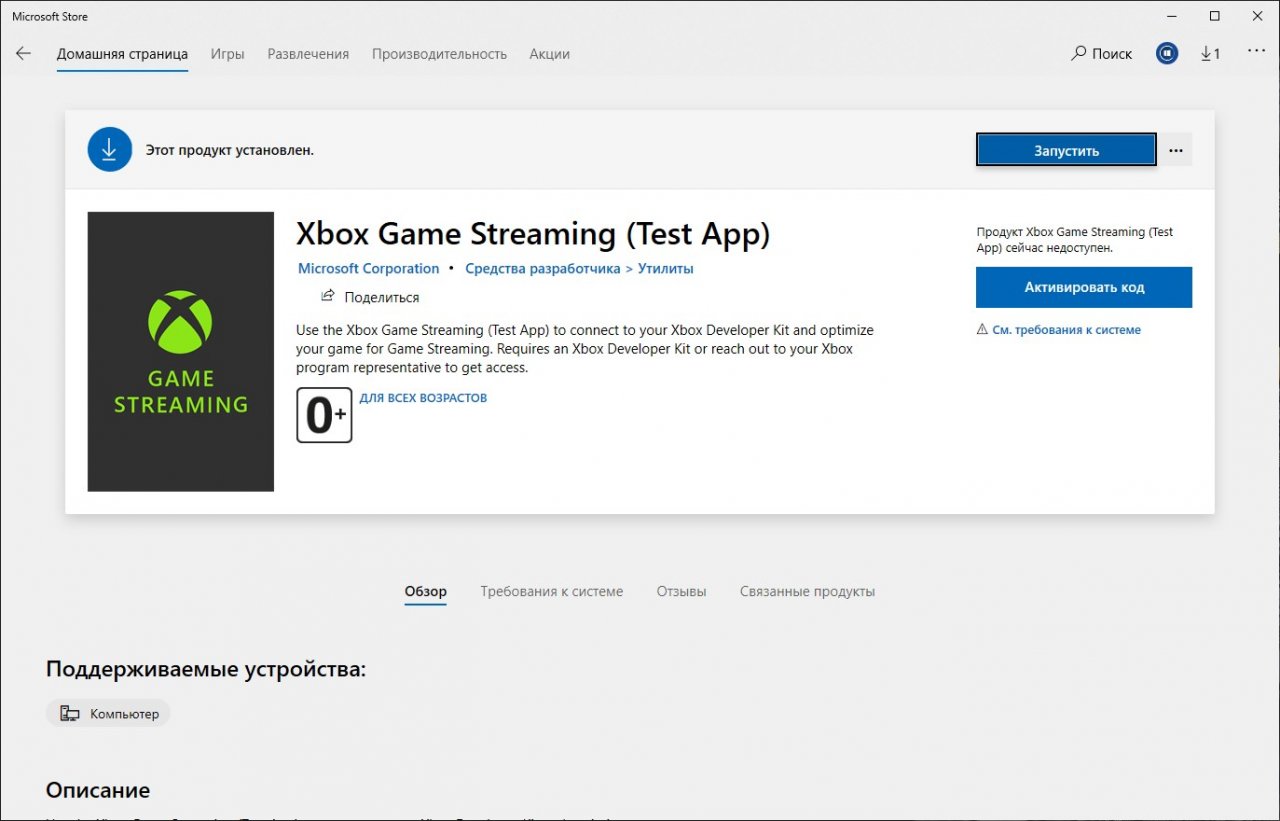Screen dimensions: 1280x821
Task: Maximize the Microsoft Store window
Action: 1215,16
